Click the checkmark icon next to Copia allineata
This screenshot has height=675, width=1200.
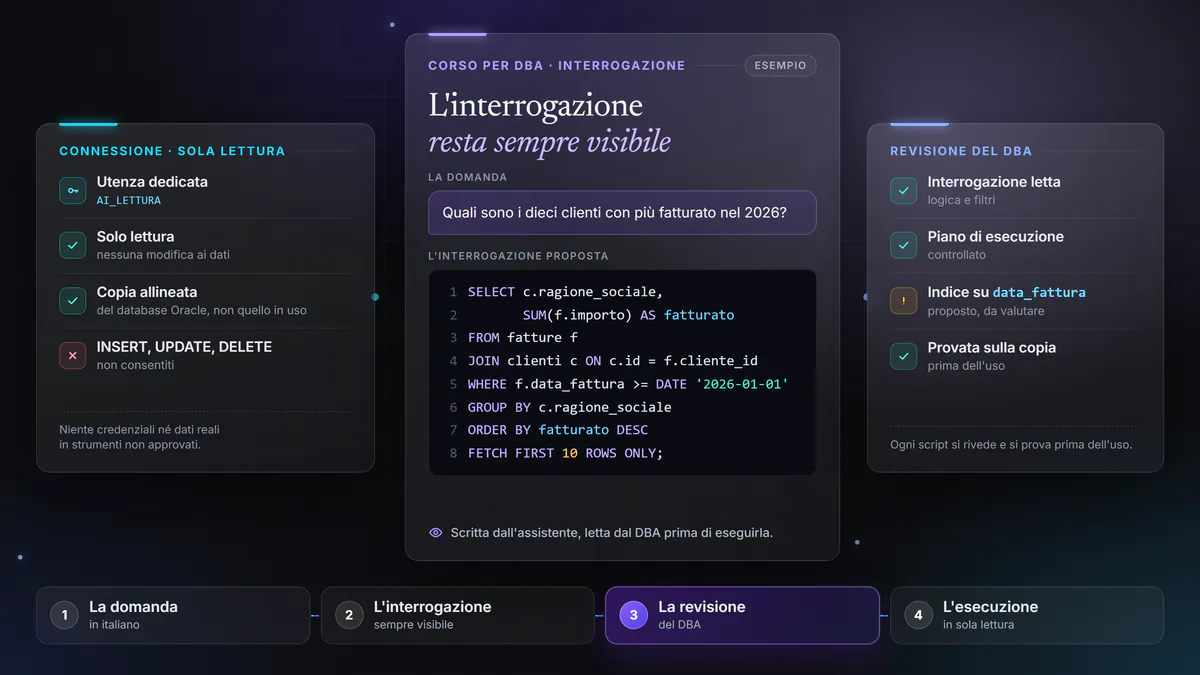pos(72,300)
